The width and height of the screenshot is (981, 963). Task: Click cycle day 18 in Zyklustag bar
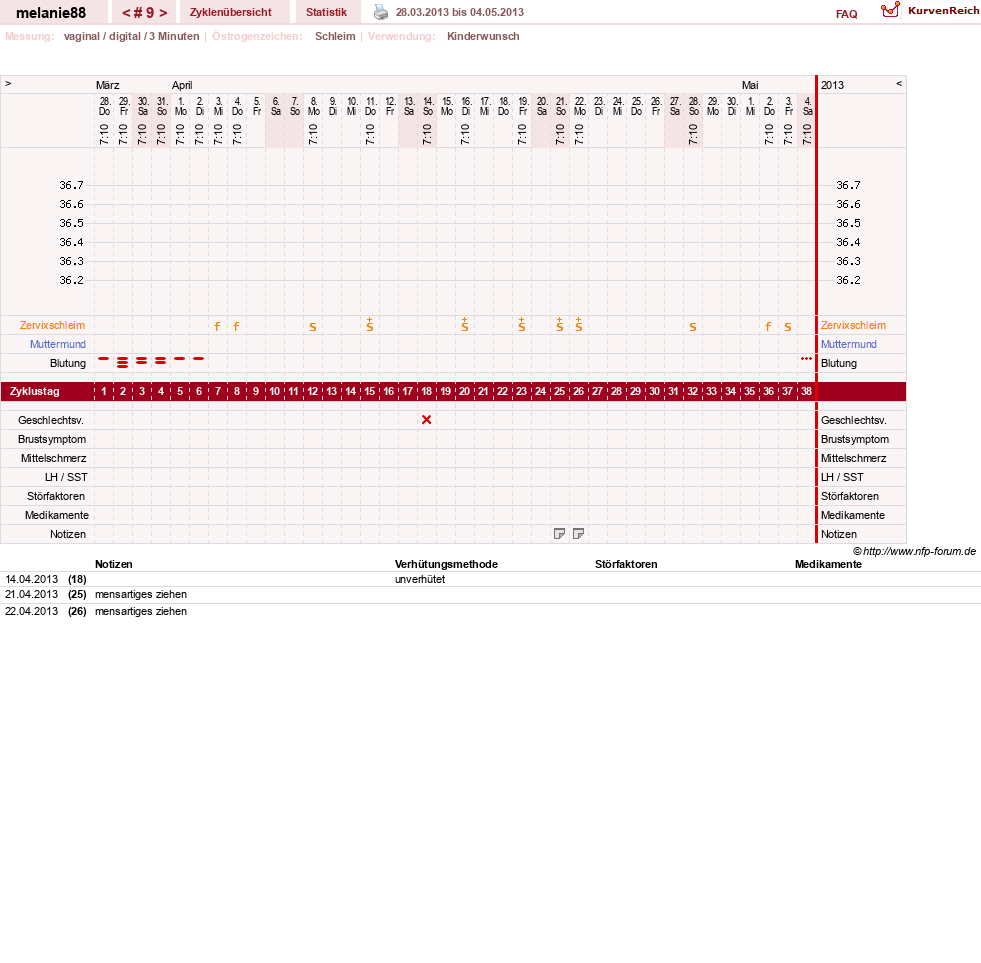click(x=427, y=391)
